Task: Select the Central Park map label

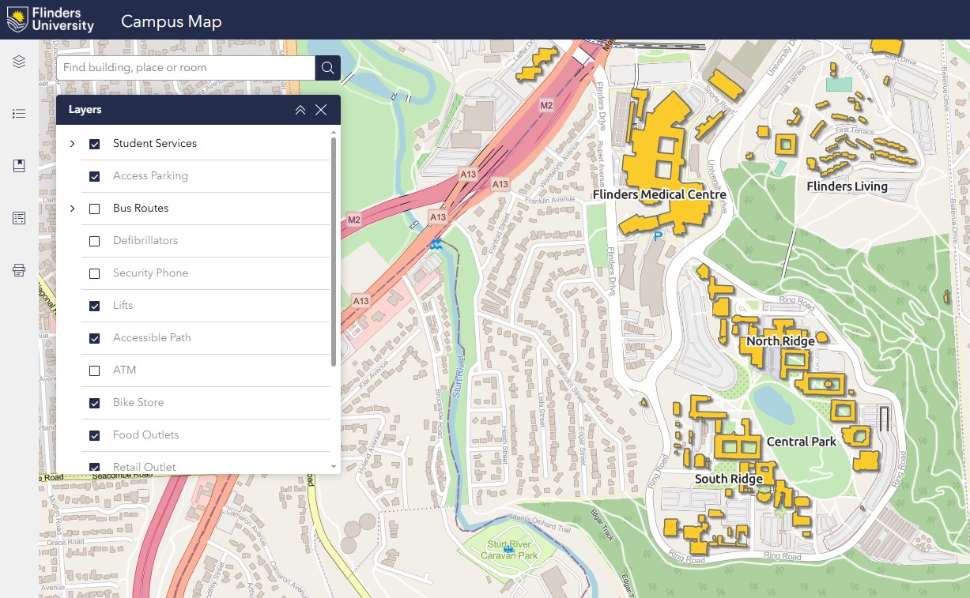Action: click(x=801, y=442)
